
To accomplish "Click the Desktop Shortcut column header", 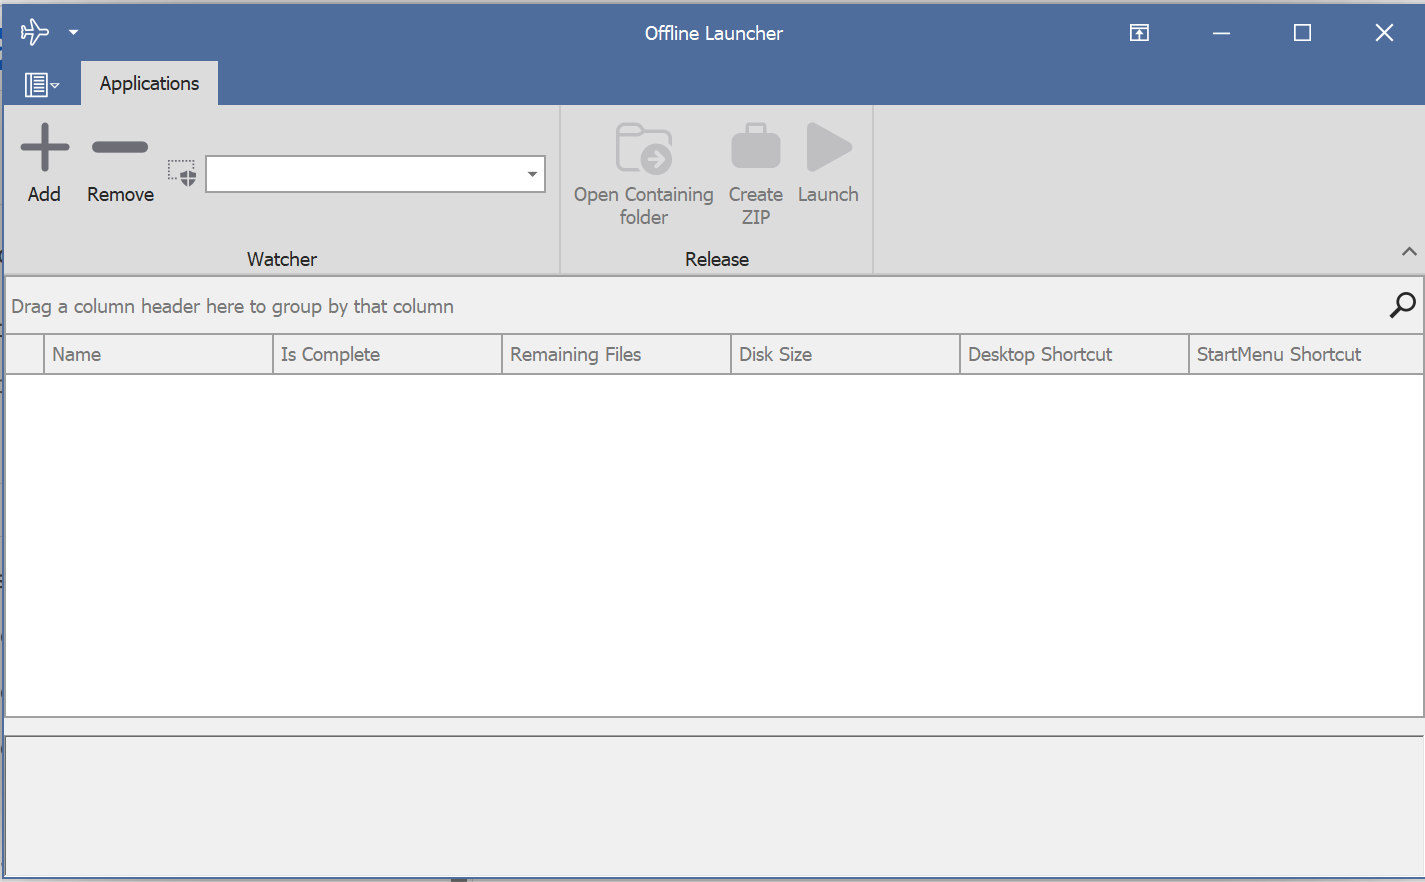I will (1073, 354).
